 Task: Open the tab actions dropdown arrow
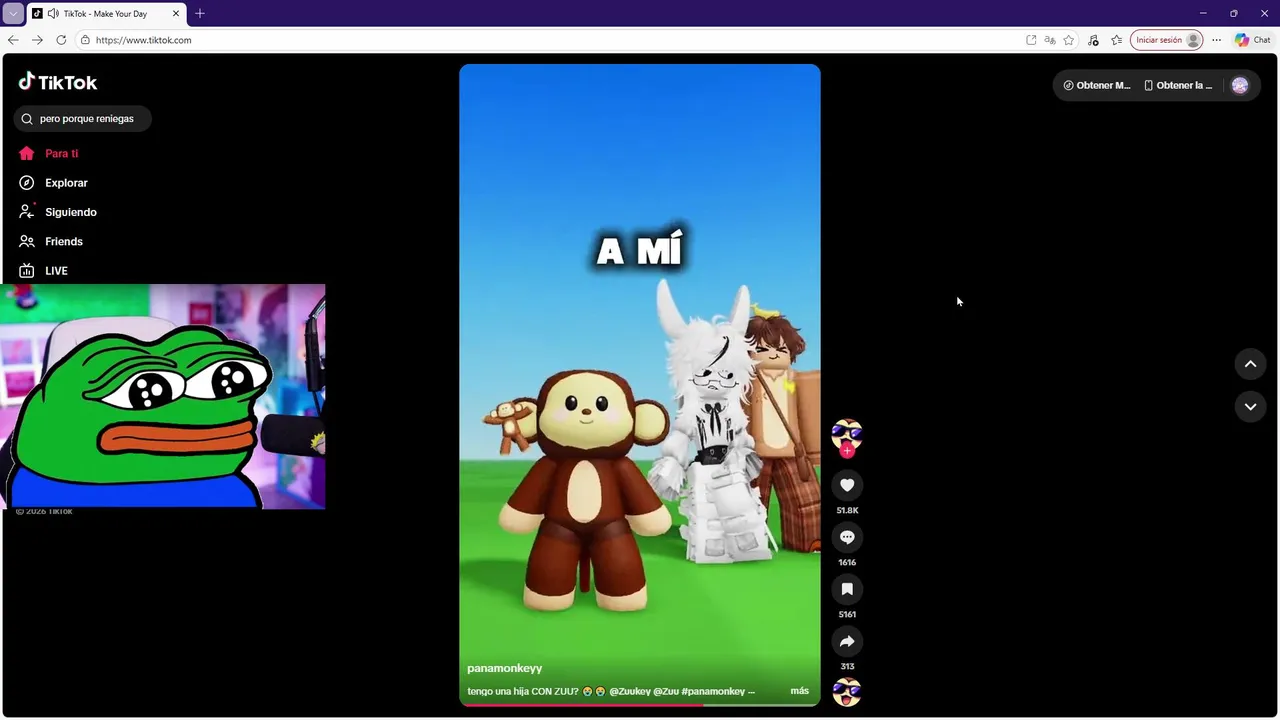(13, 14)
